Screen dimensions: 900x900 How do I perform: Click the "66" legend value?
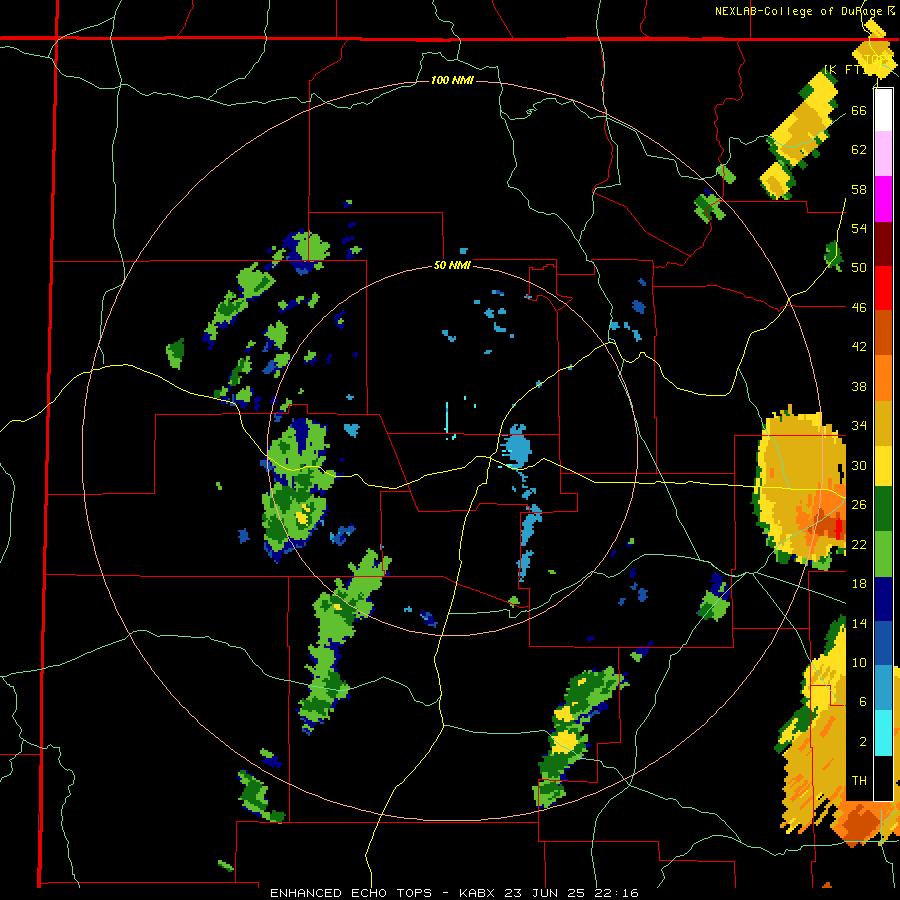click(x=859, y=110)
